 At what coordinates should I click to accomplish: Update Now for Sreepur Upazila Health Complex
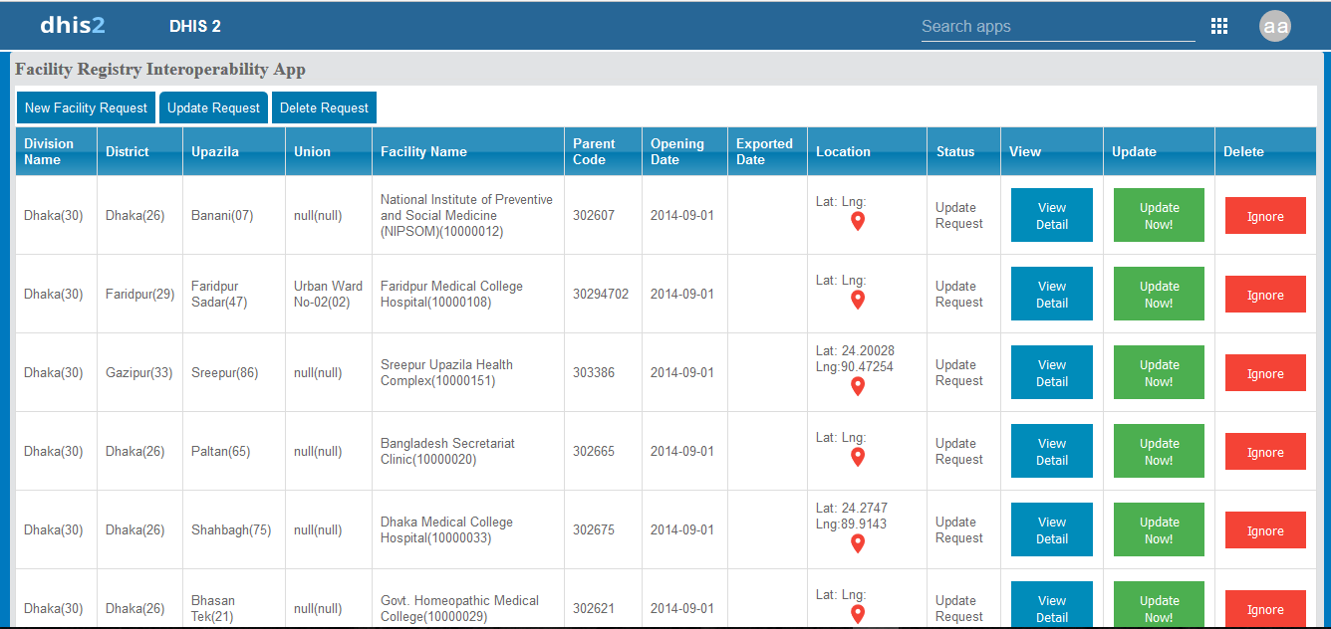1159,372
